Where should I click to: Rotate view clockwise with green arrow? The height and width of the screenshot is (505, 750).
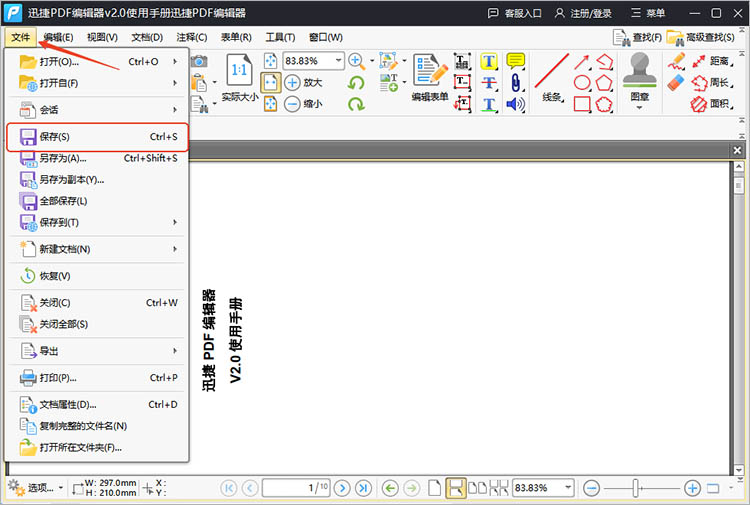356,104
